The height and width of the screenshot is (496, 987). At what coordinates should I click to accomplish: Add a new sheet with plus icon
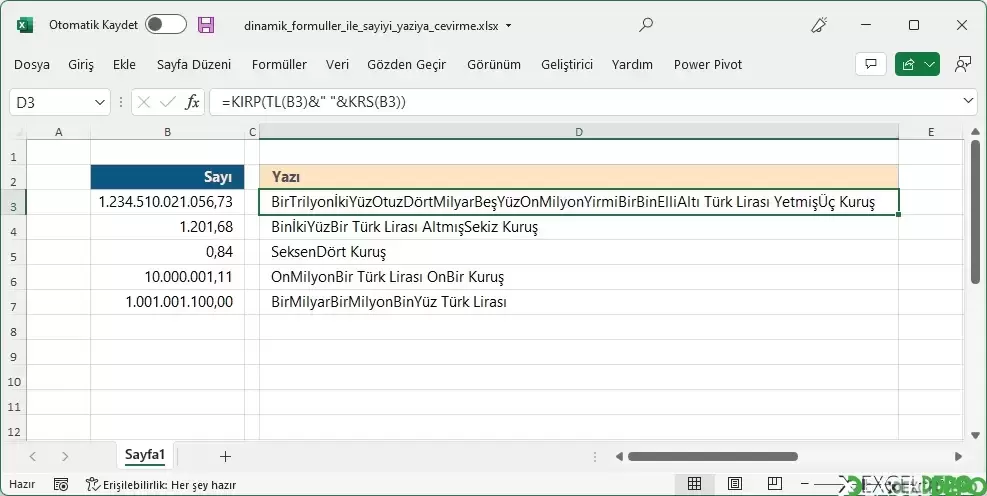click(x=225, y=457)
